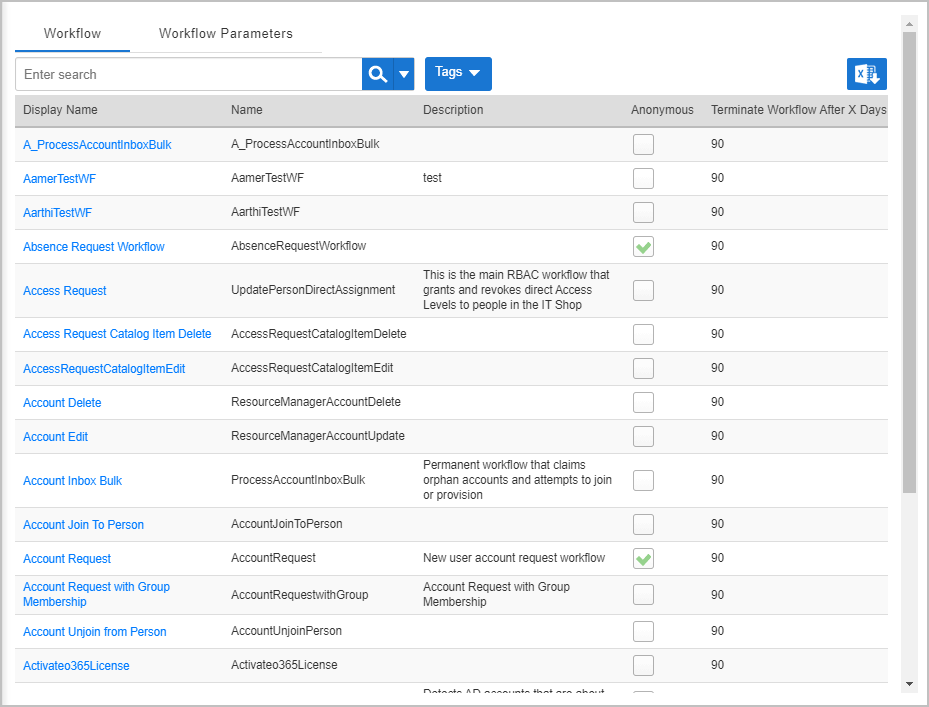The width and height of the screenshot is (929, 707).
Task: Open the Account Join To Person workflow
Action: (83, 524)
